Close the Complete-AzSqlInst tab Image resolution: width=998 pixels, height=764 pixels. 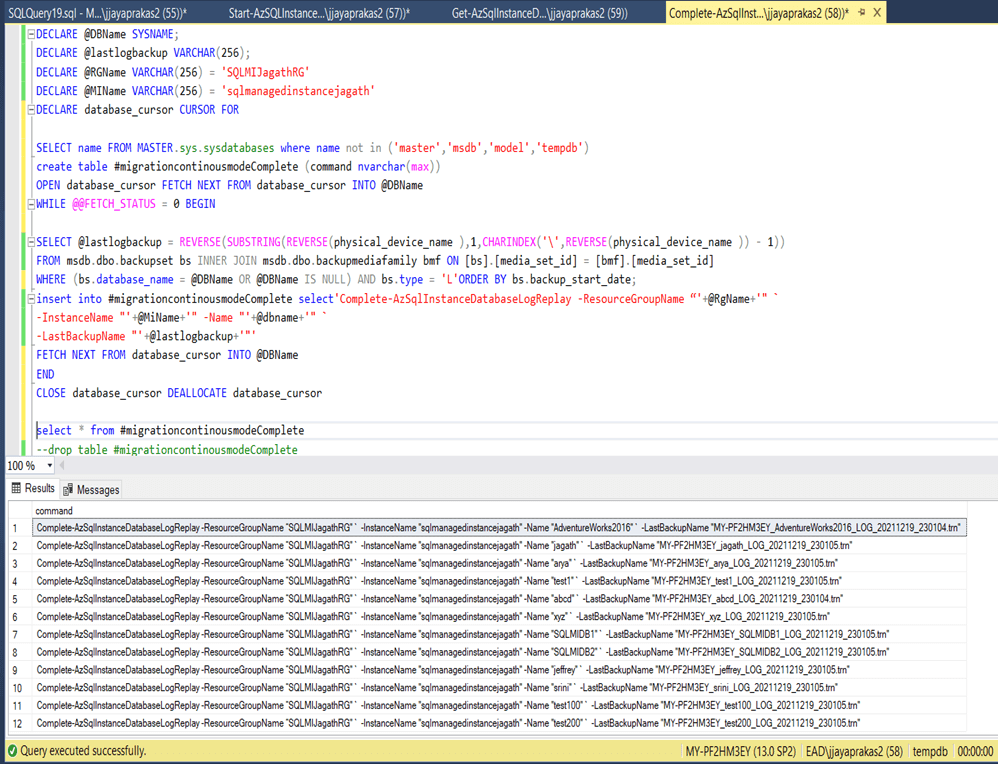coord(877,13)
